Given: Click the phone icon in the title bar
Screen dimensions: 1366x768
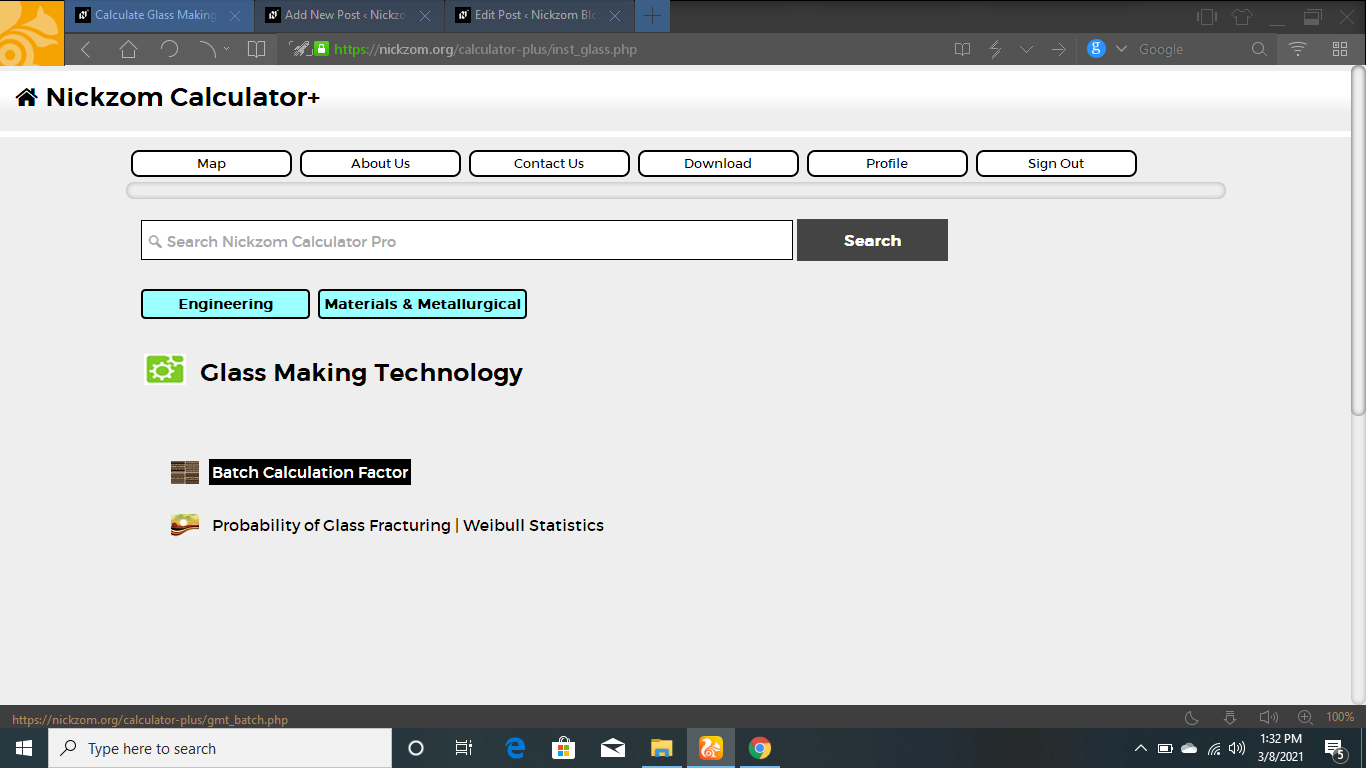Looking at the screenshot, I should coord(1207,16).
